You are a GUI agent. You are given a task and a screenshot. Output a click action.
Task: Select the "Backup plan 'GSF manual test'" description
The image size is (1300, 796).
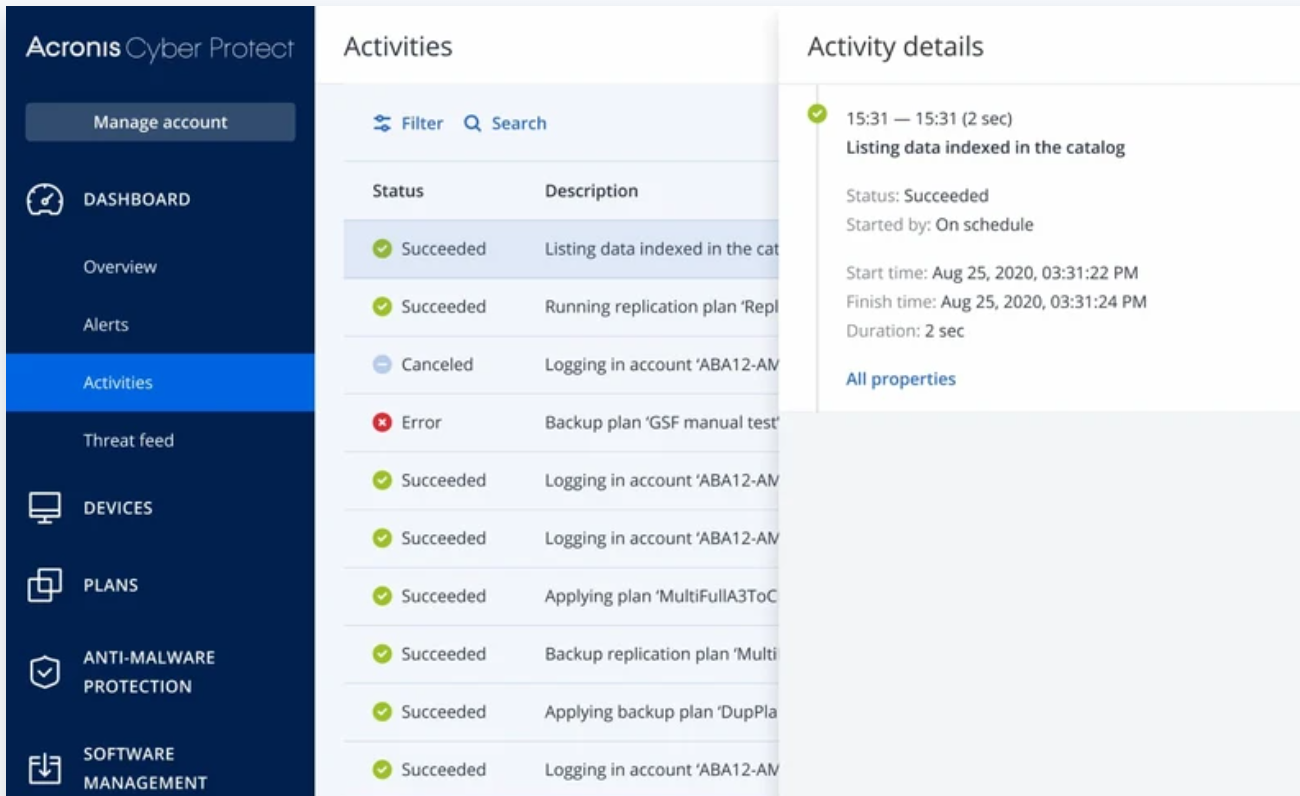pyautogui.click(x=661, y=423)
